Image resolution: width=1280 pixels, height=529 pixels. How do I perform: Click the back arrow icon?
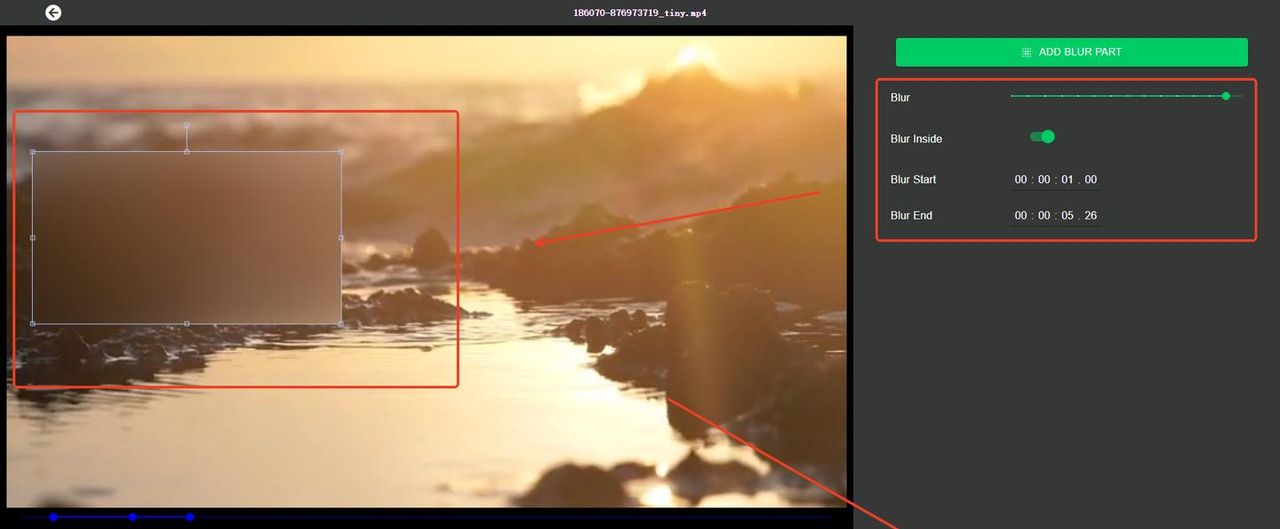pyautogui.click(x=53, y=13)
